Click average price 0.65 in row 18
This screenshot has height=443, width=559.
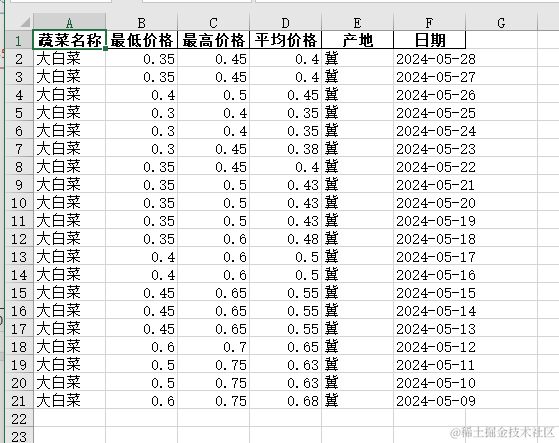[286, 346]
